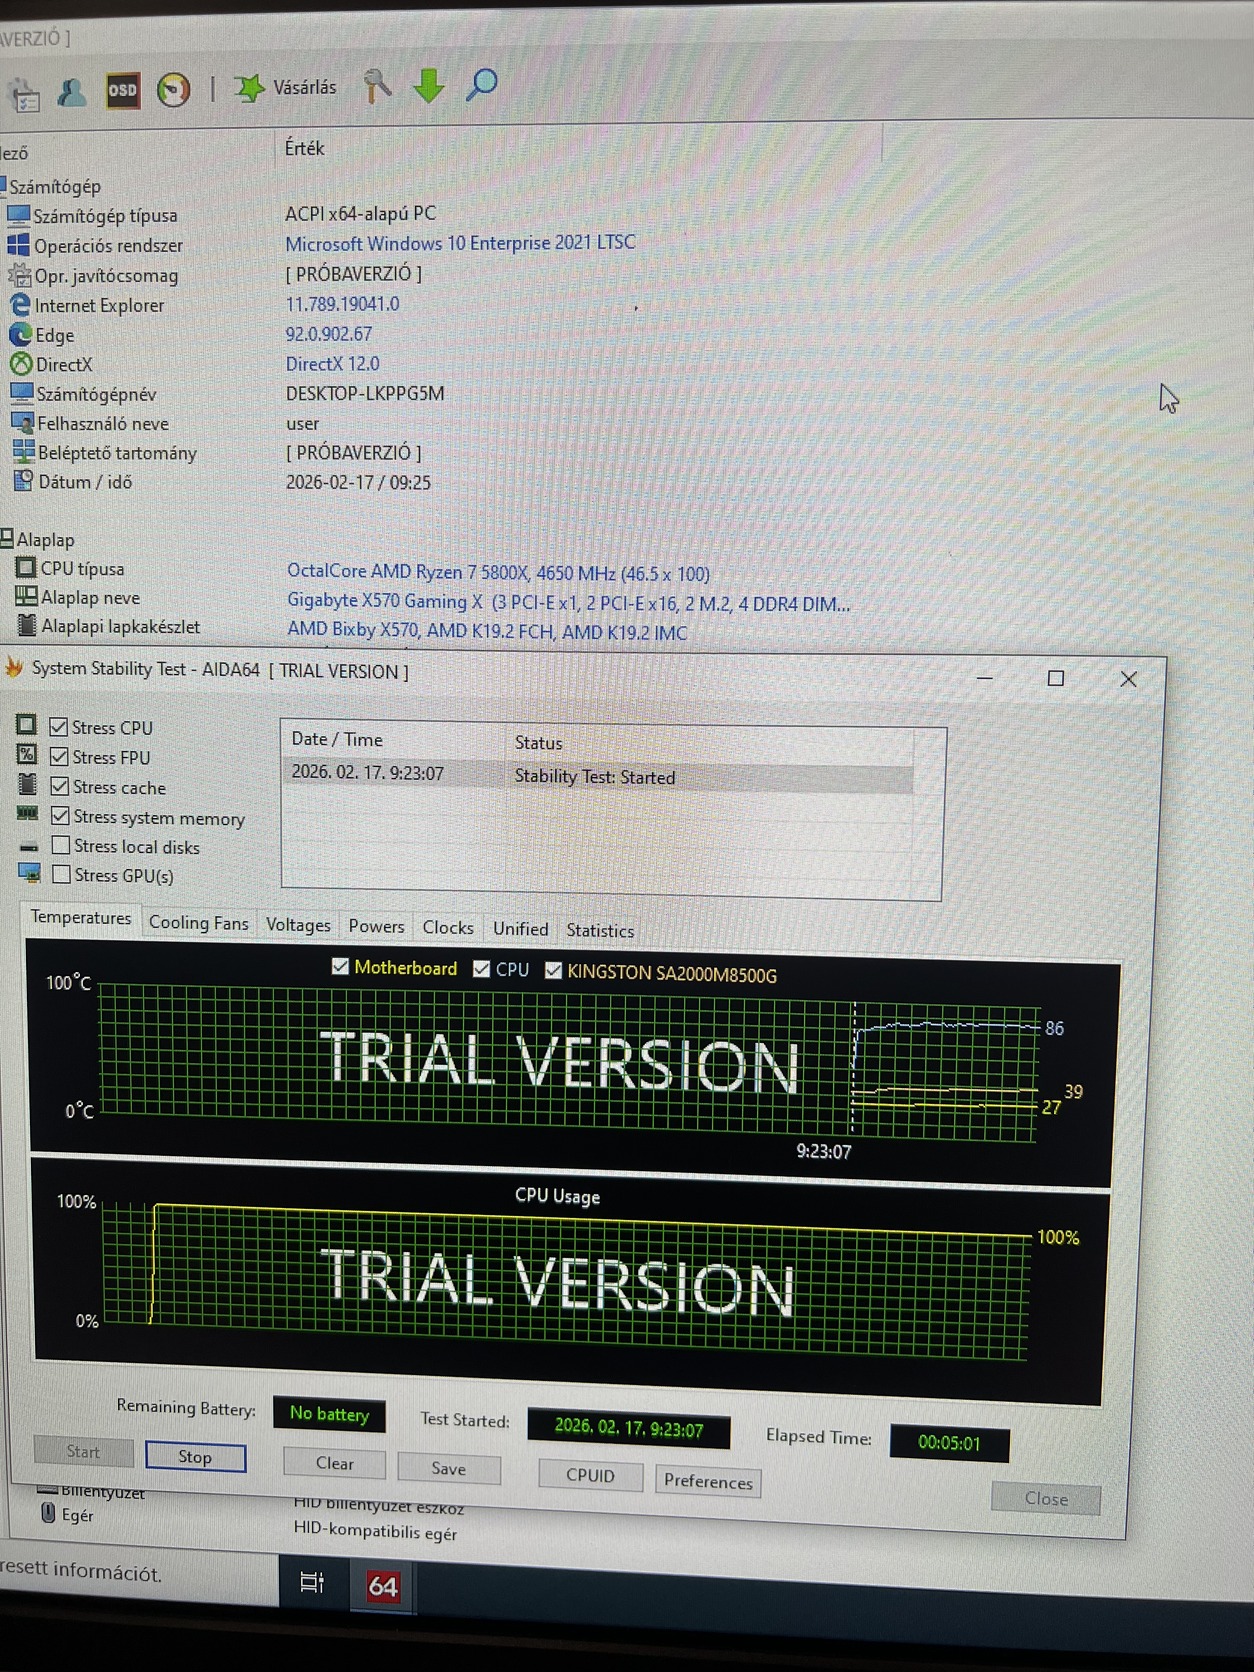The height and width of the screenshot is (1672, 1254).
Task: Switch to the Temperatures tab
Action: click(x=81, y=918)
